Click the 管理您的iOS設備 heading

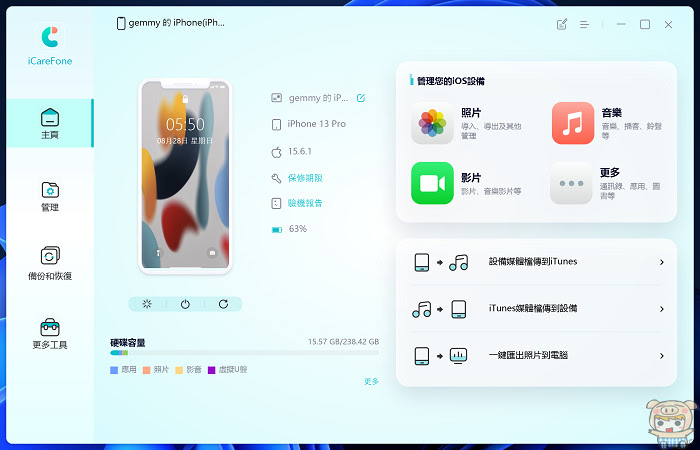(450, 81)
